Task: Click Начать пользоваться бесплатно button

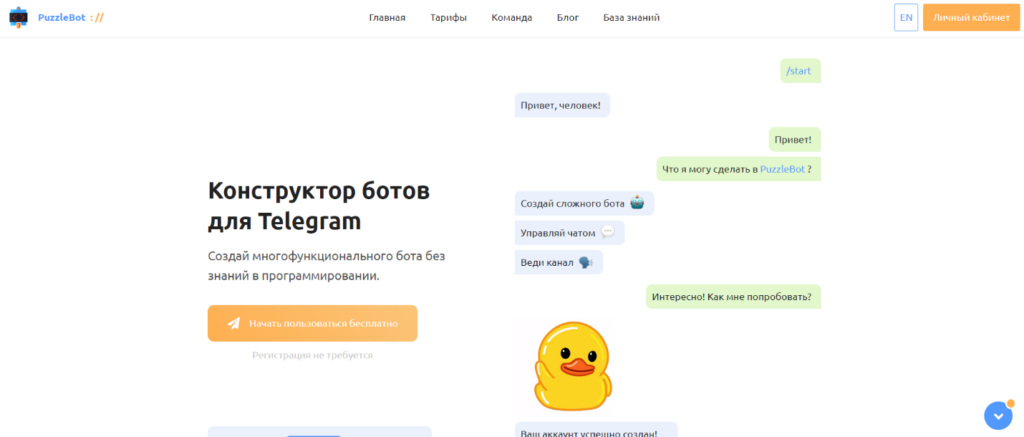Action: click(312, 323)
